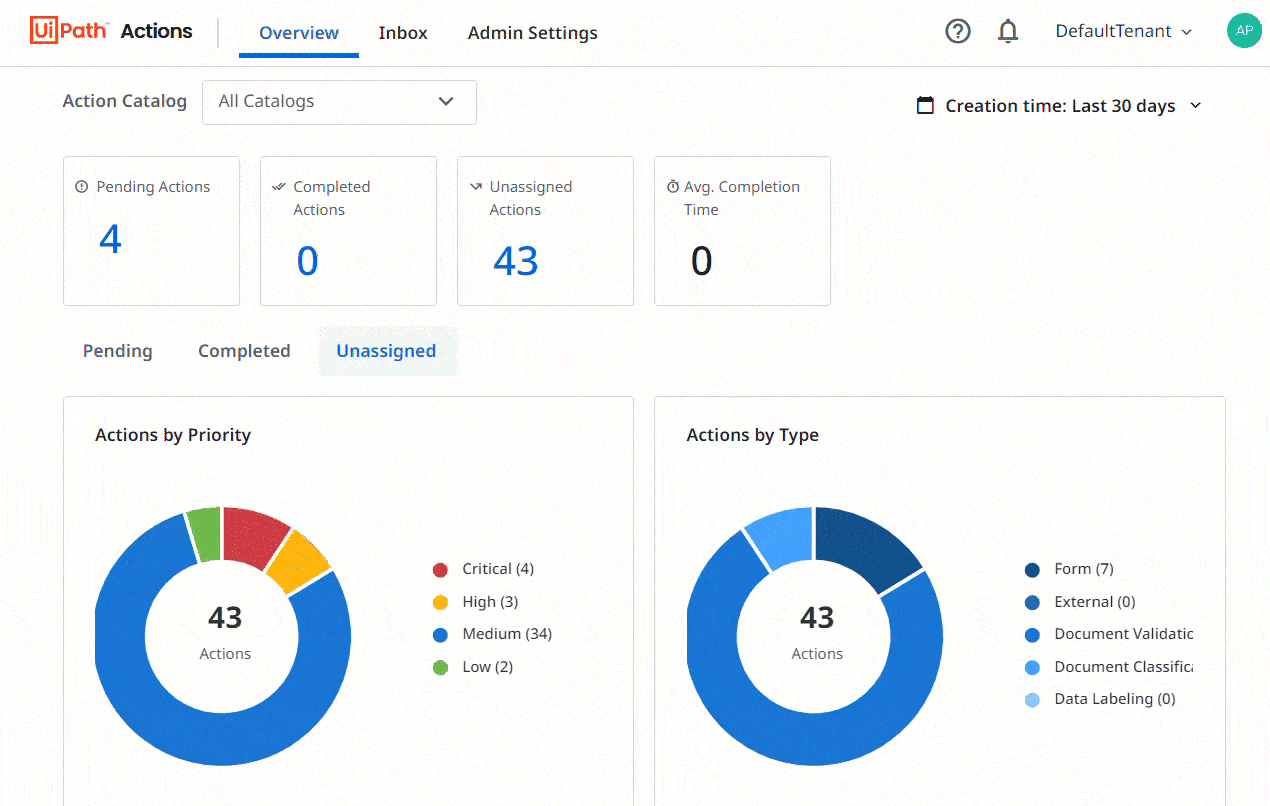Click the calendar icon beside Creation time
This screenshot has width=1270, height=806.
click(x=925, y=106)
